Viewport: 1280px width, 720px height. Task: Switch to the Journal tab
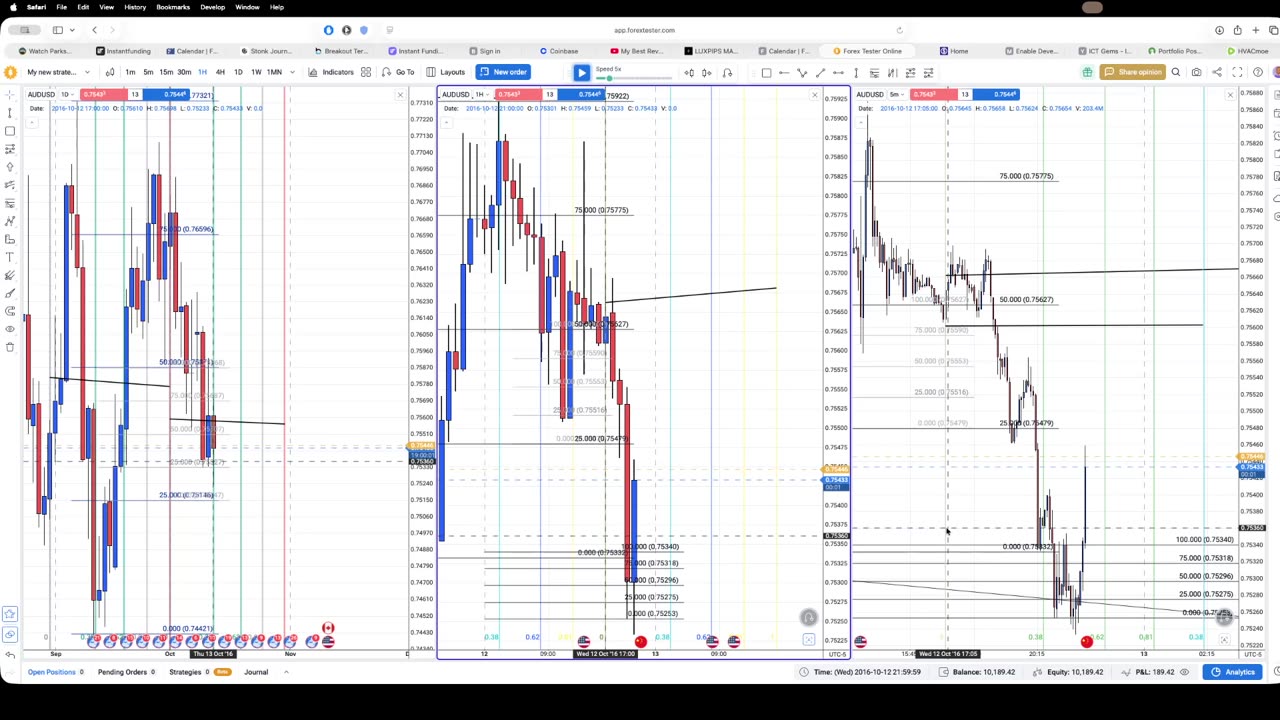point(256,672)
